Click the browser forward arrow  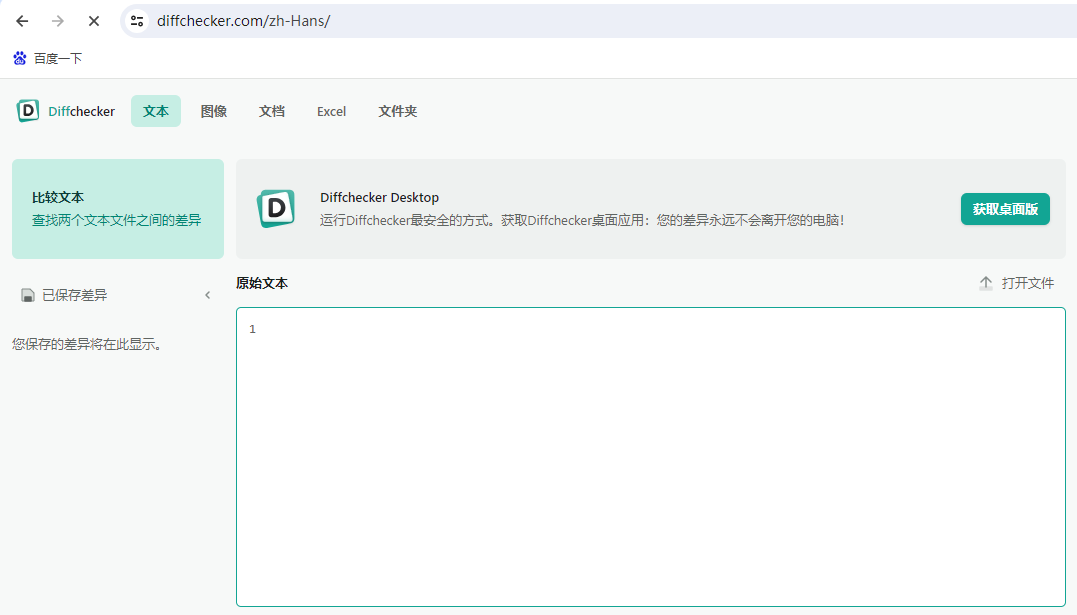[58, 21]
